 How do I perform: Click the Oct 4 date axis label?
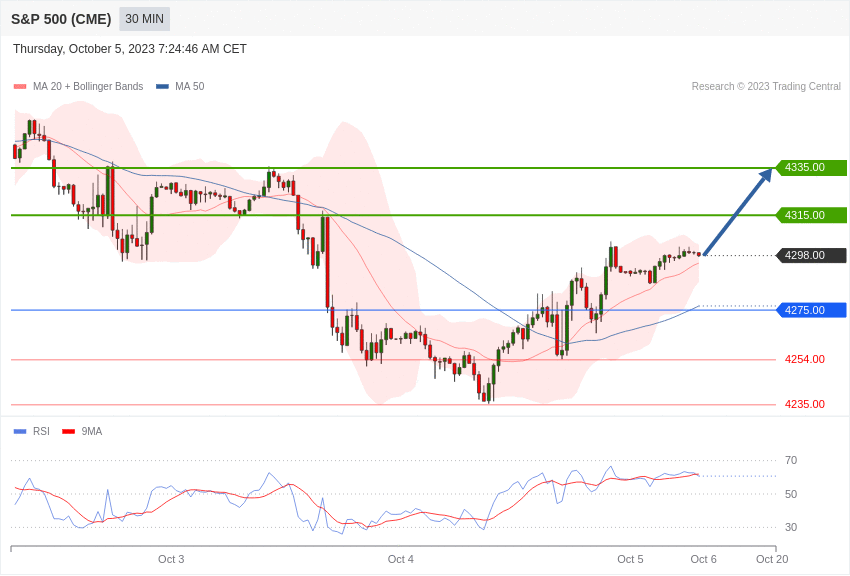pos(401,559)
